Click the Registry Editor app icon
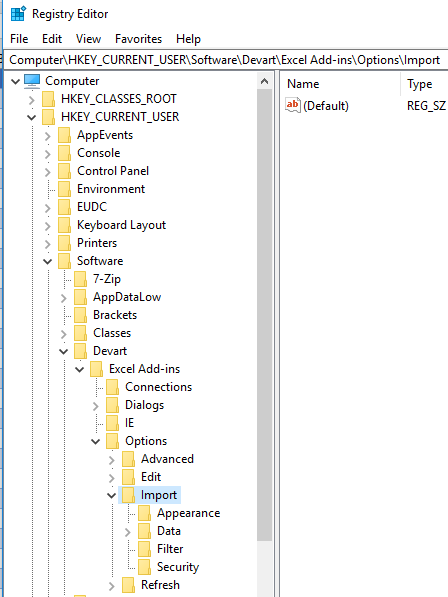This screenshot has height=597, width=448. coord(18,14)
